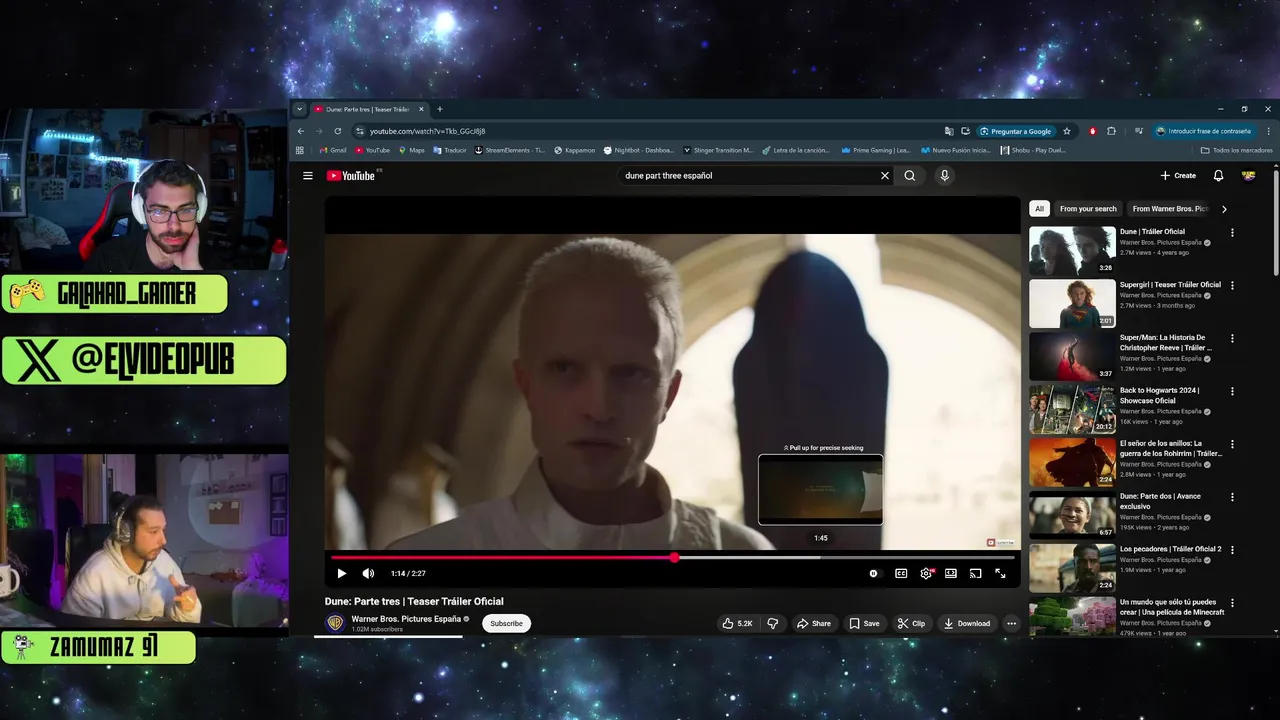This screenshot has height=720, width=1280.
Task: Reload the page in Chrome
Action: pos(338,131)
